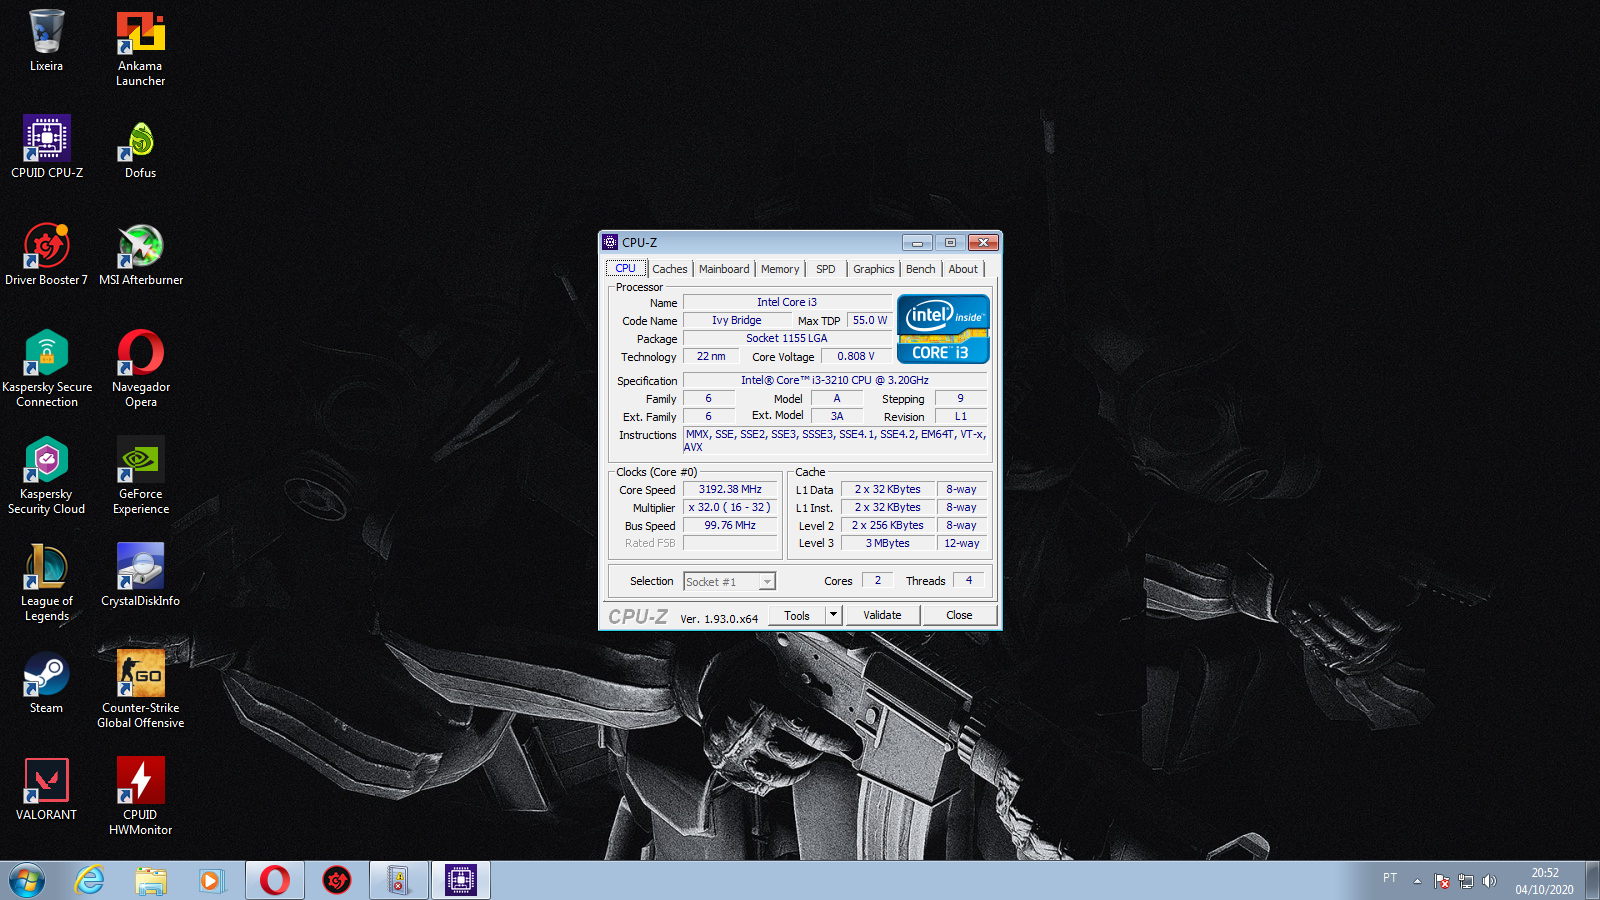Launch GeForce Experience desktop shortcut
This screenshot has width=1600, height=900.
coord(141,475)
